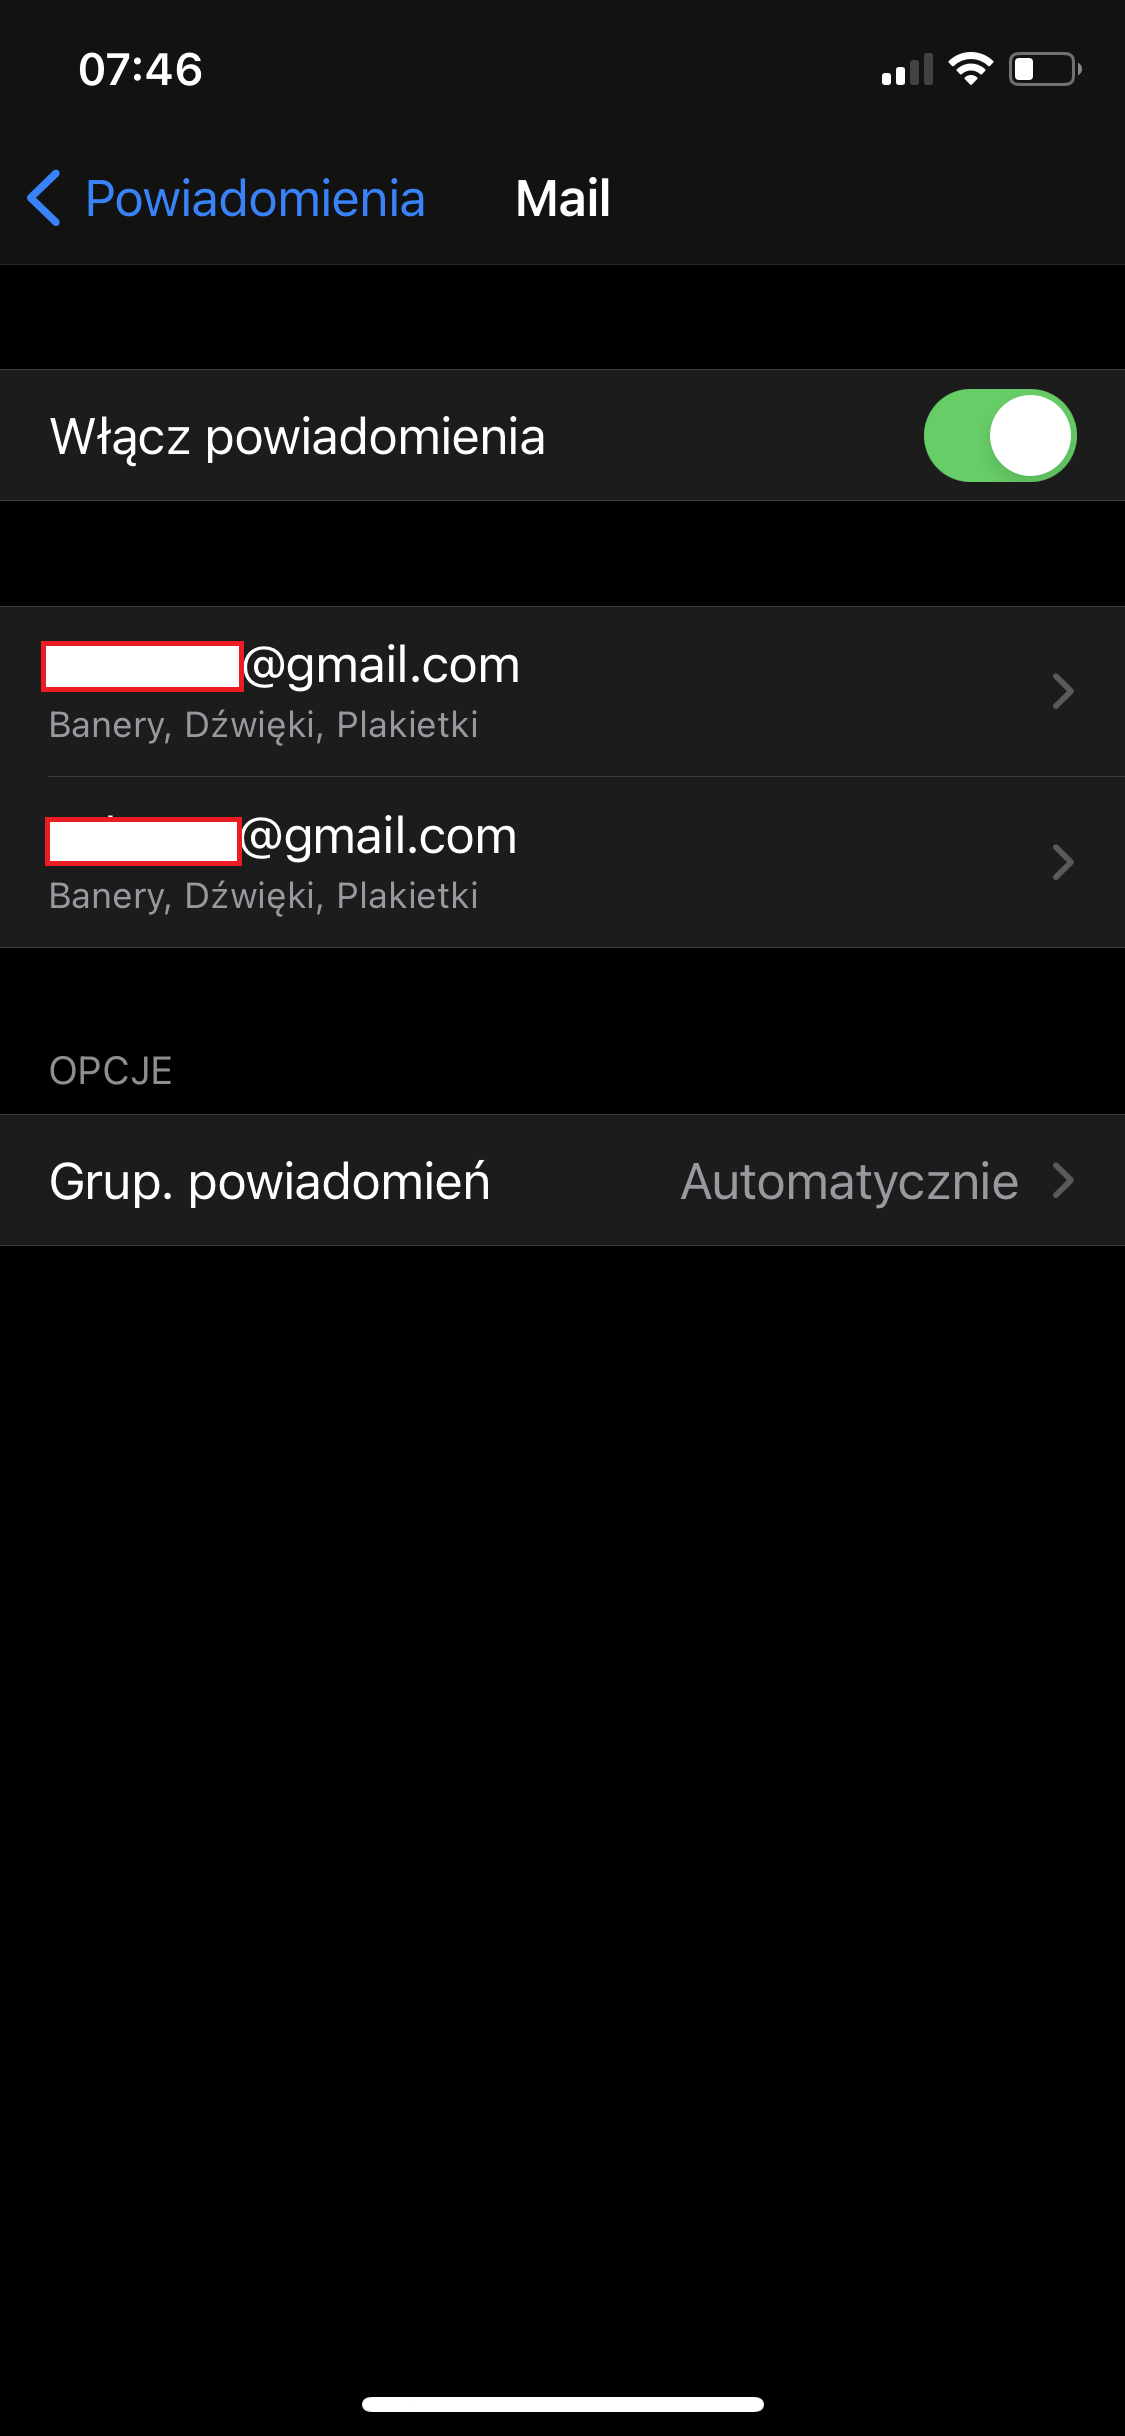1125x2436 pixels.
Task: Tap Banery, Dźwięki, Plakietki under first account
Action: click(264, 725)
